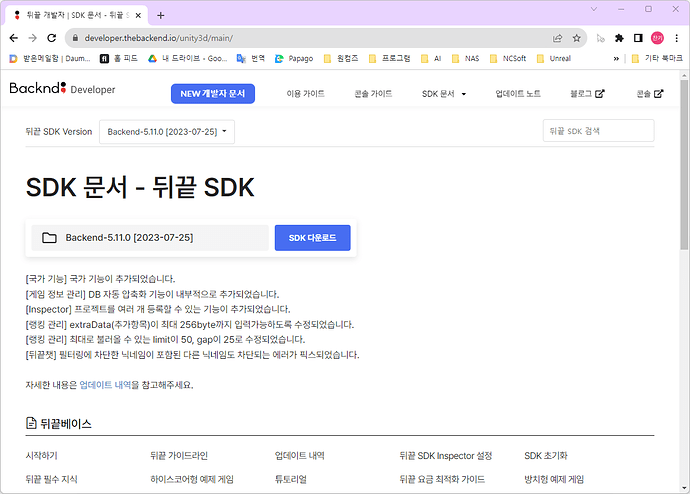Show more bookmarks with the chevron

(x=616, y=59)
